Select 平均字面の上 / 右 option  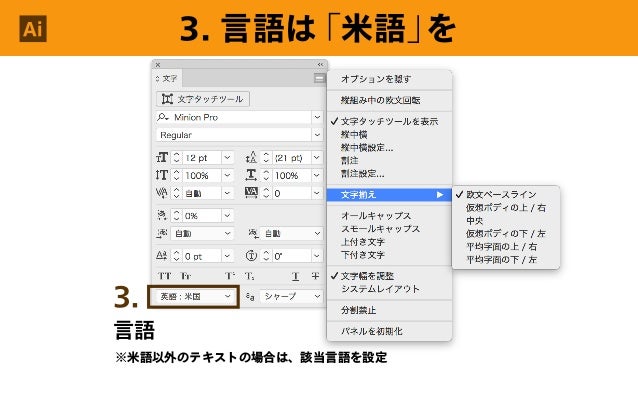click(x=506, y=246)
